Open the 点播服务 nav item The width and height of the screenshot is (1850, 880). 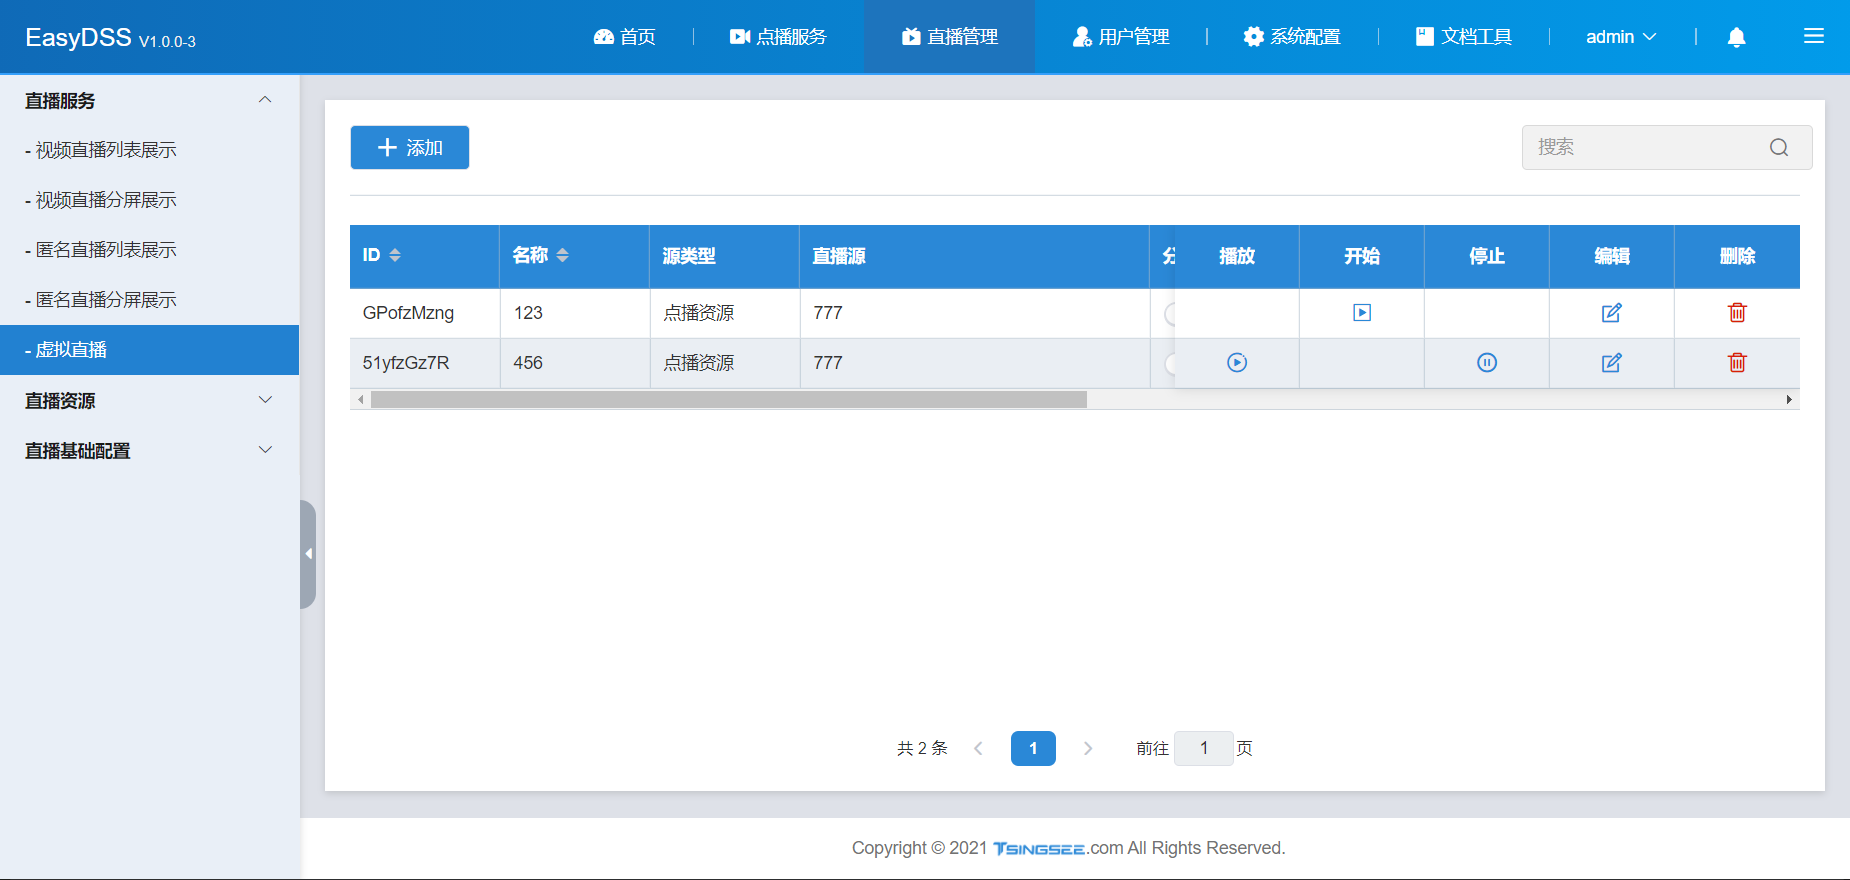point(778,37)
